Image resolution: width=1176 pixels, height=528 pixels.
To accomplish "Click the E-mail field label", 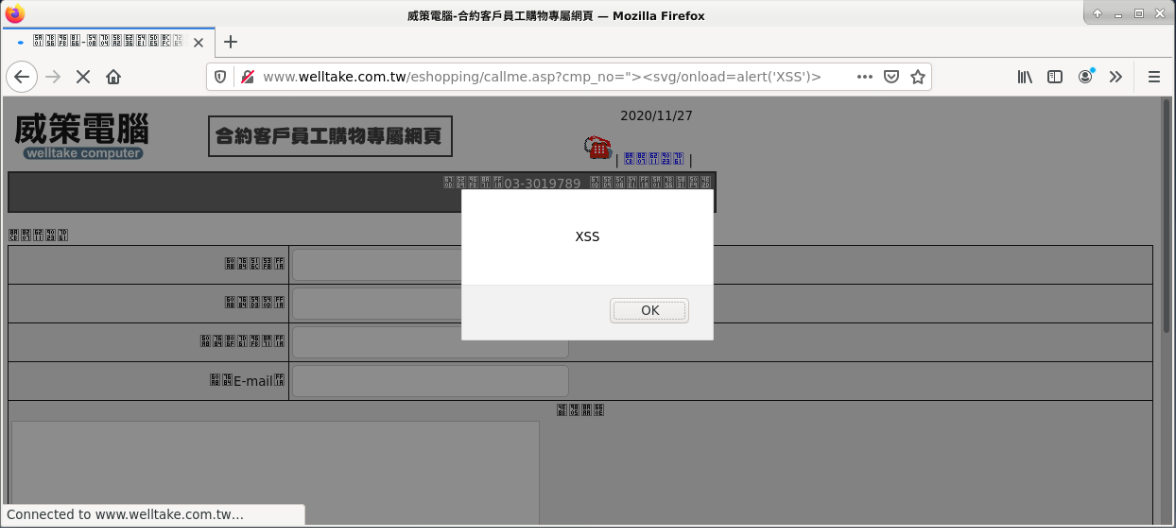I will click(x=247, y=381).
